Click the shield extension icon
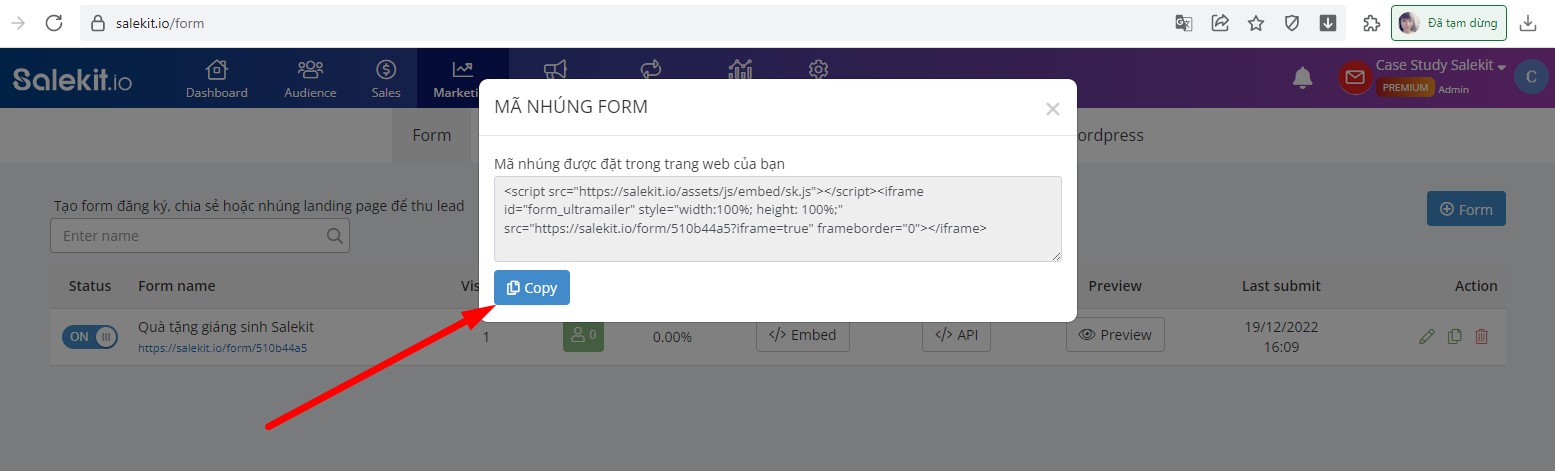Screen dimensions: 1555x471 1292,23
